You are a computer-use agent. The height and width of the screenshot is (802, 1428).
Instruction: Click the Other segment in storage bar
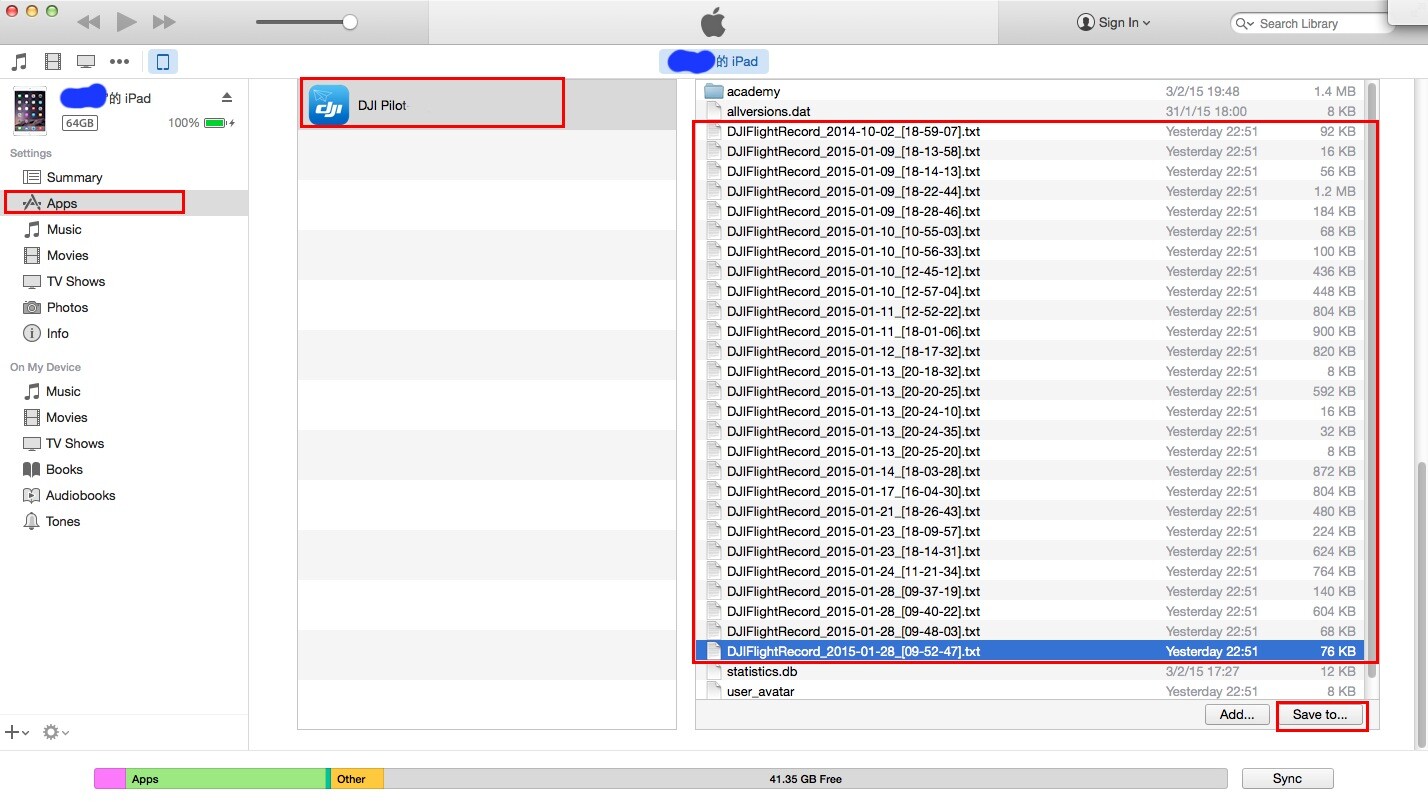click(x=357, y=779)
